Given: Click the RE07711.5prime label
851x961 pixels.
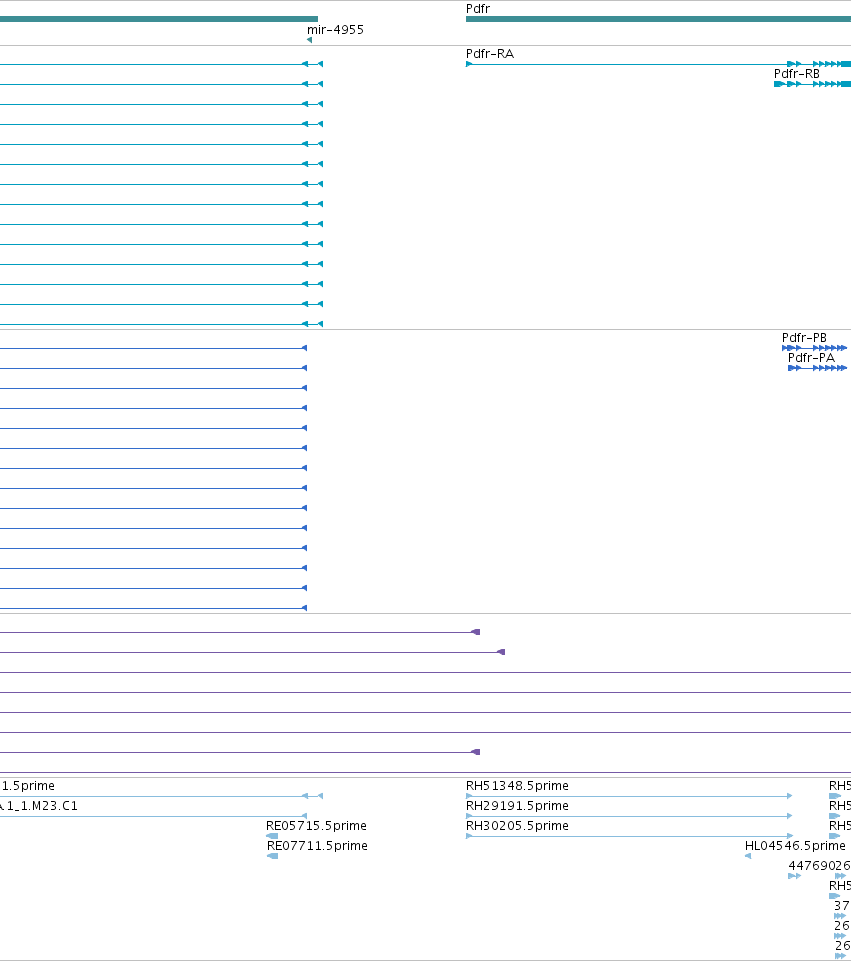Looking at the screenshot, I should 317,846.
